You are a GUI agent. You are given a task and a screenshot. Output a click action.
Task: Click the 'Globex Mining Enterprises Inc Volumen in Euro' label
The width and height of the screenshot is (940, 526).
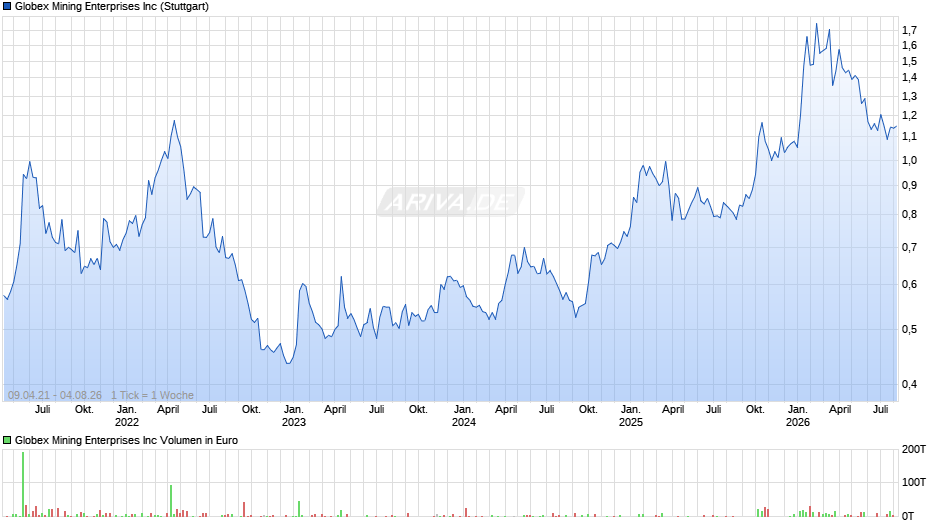point(126,440)
